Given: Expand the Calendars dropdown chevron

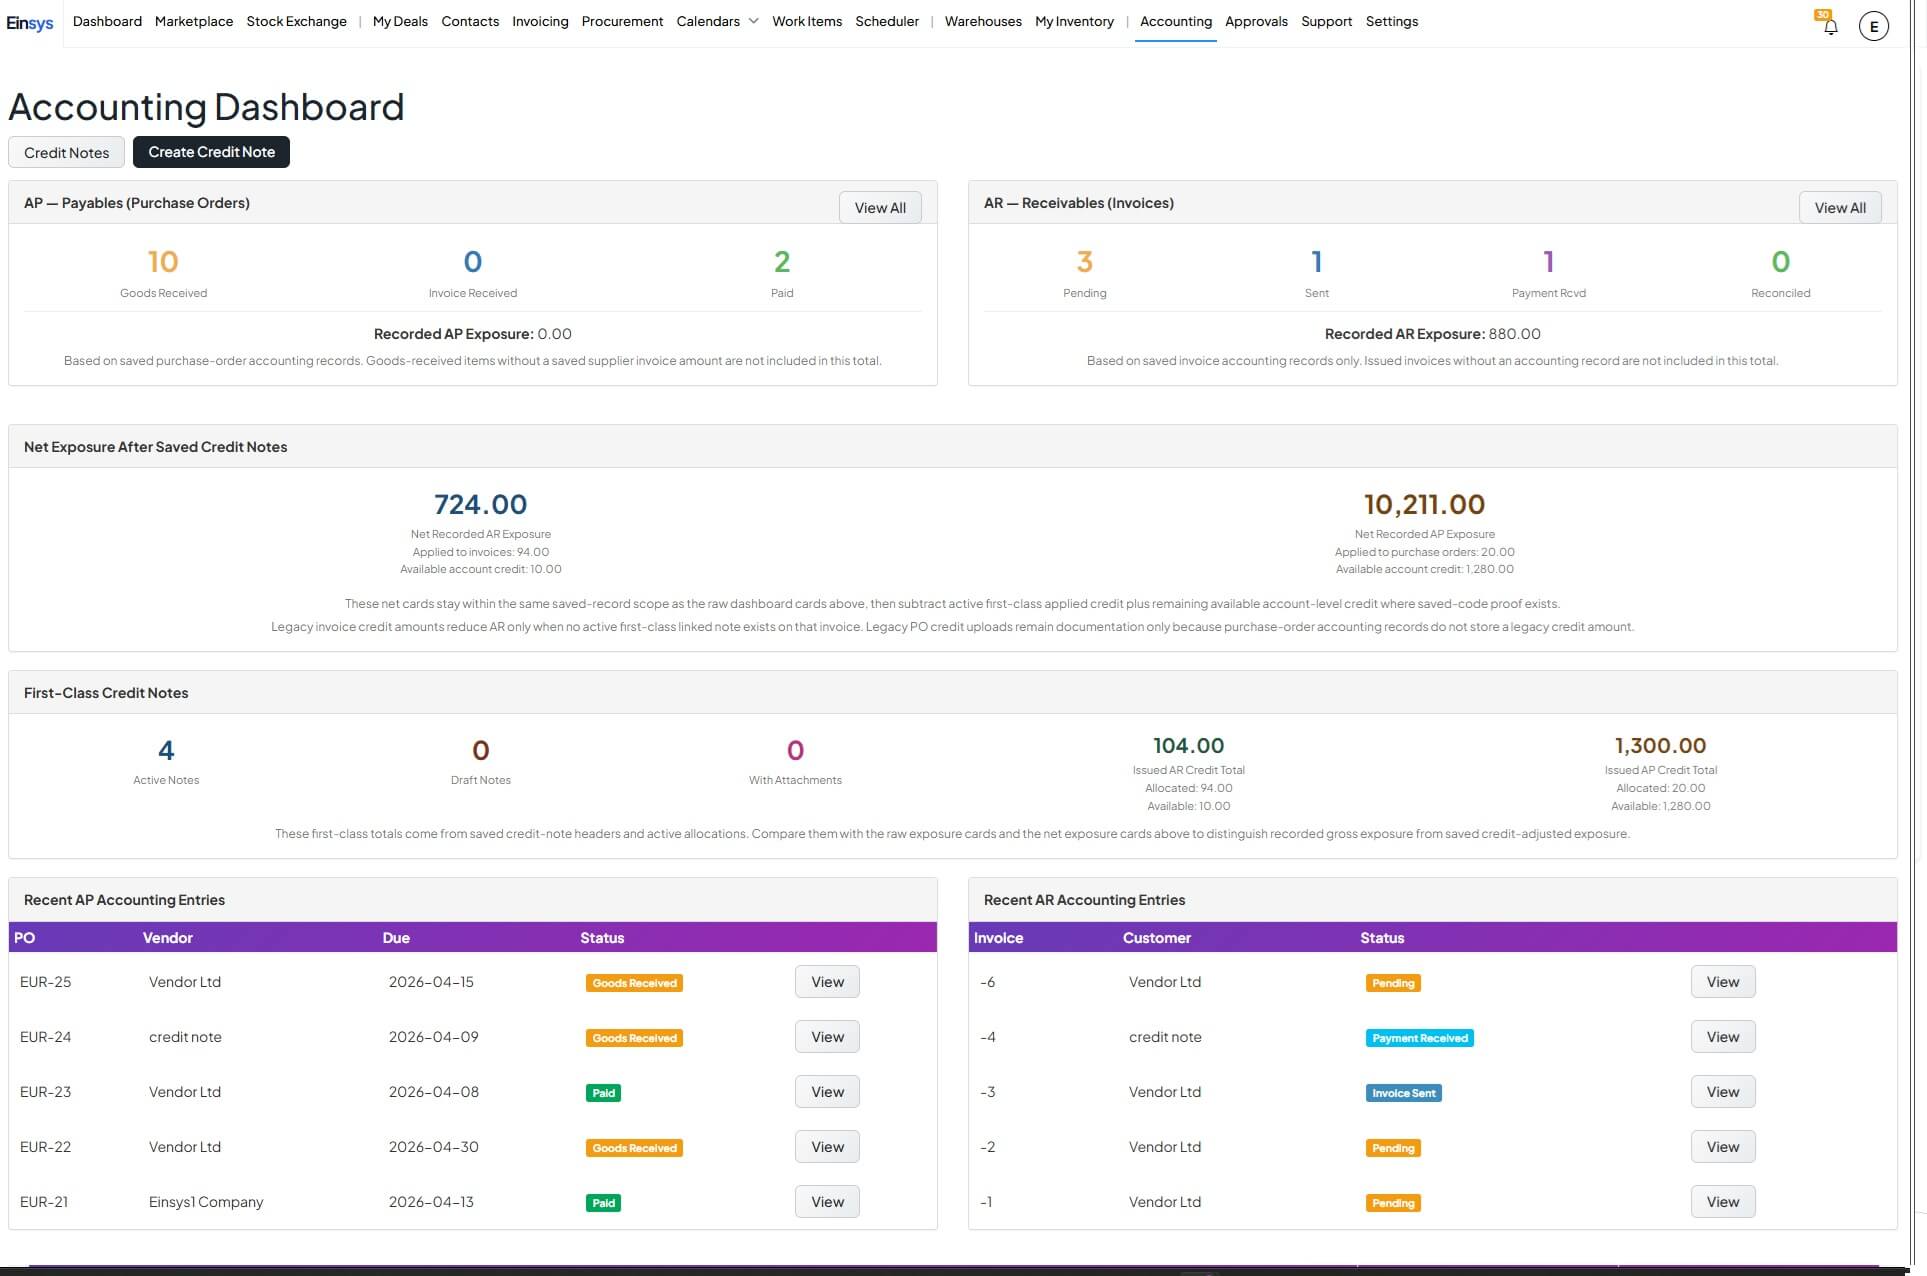Looking at the screenshot, I should [753, 21].
